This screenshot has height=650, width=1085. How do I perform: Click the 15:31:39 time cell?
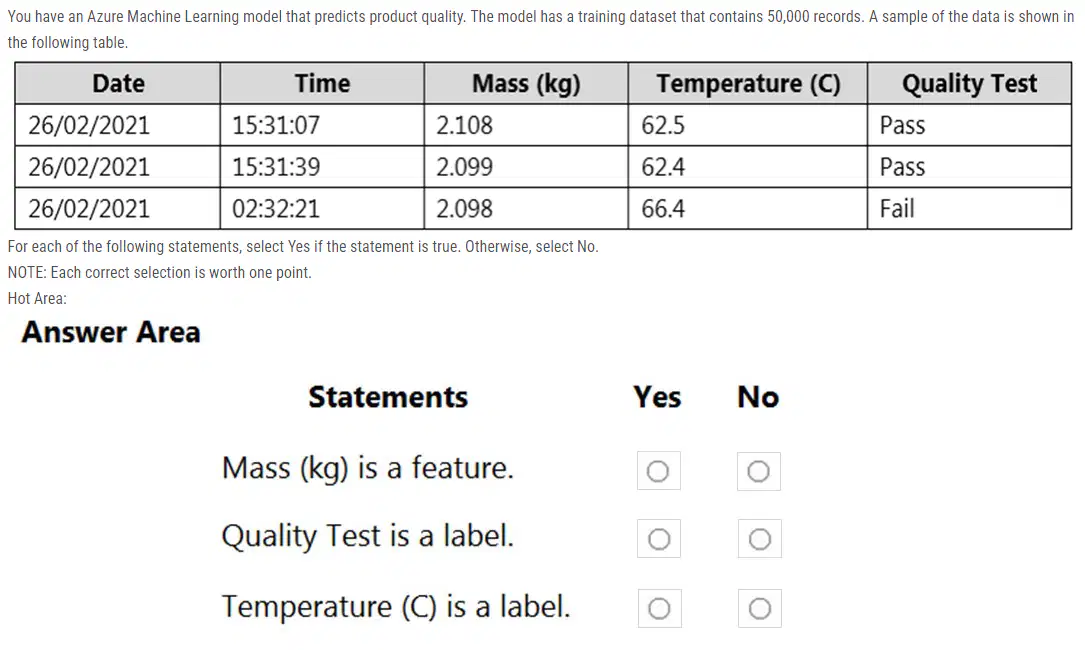click(x=322, y=167)
